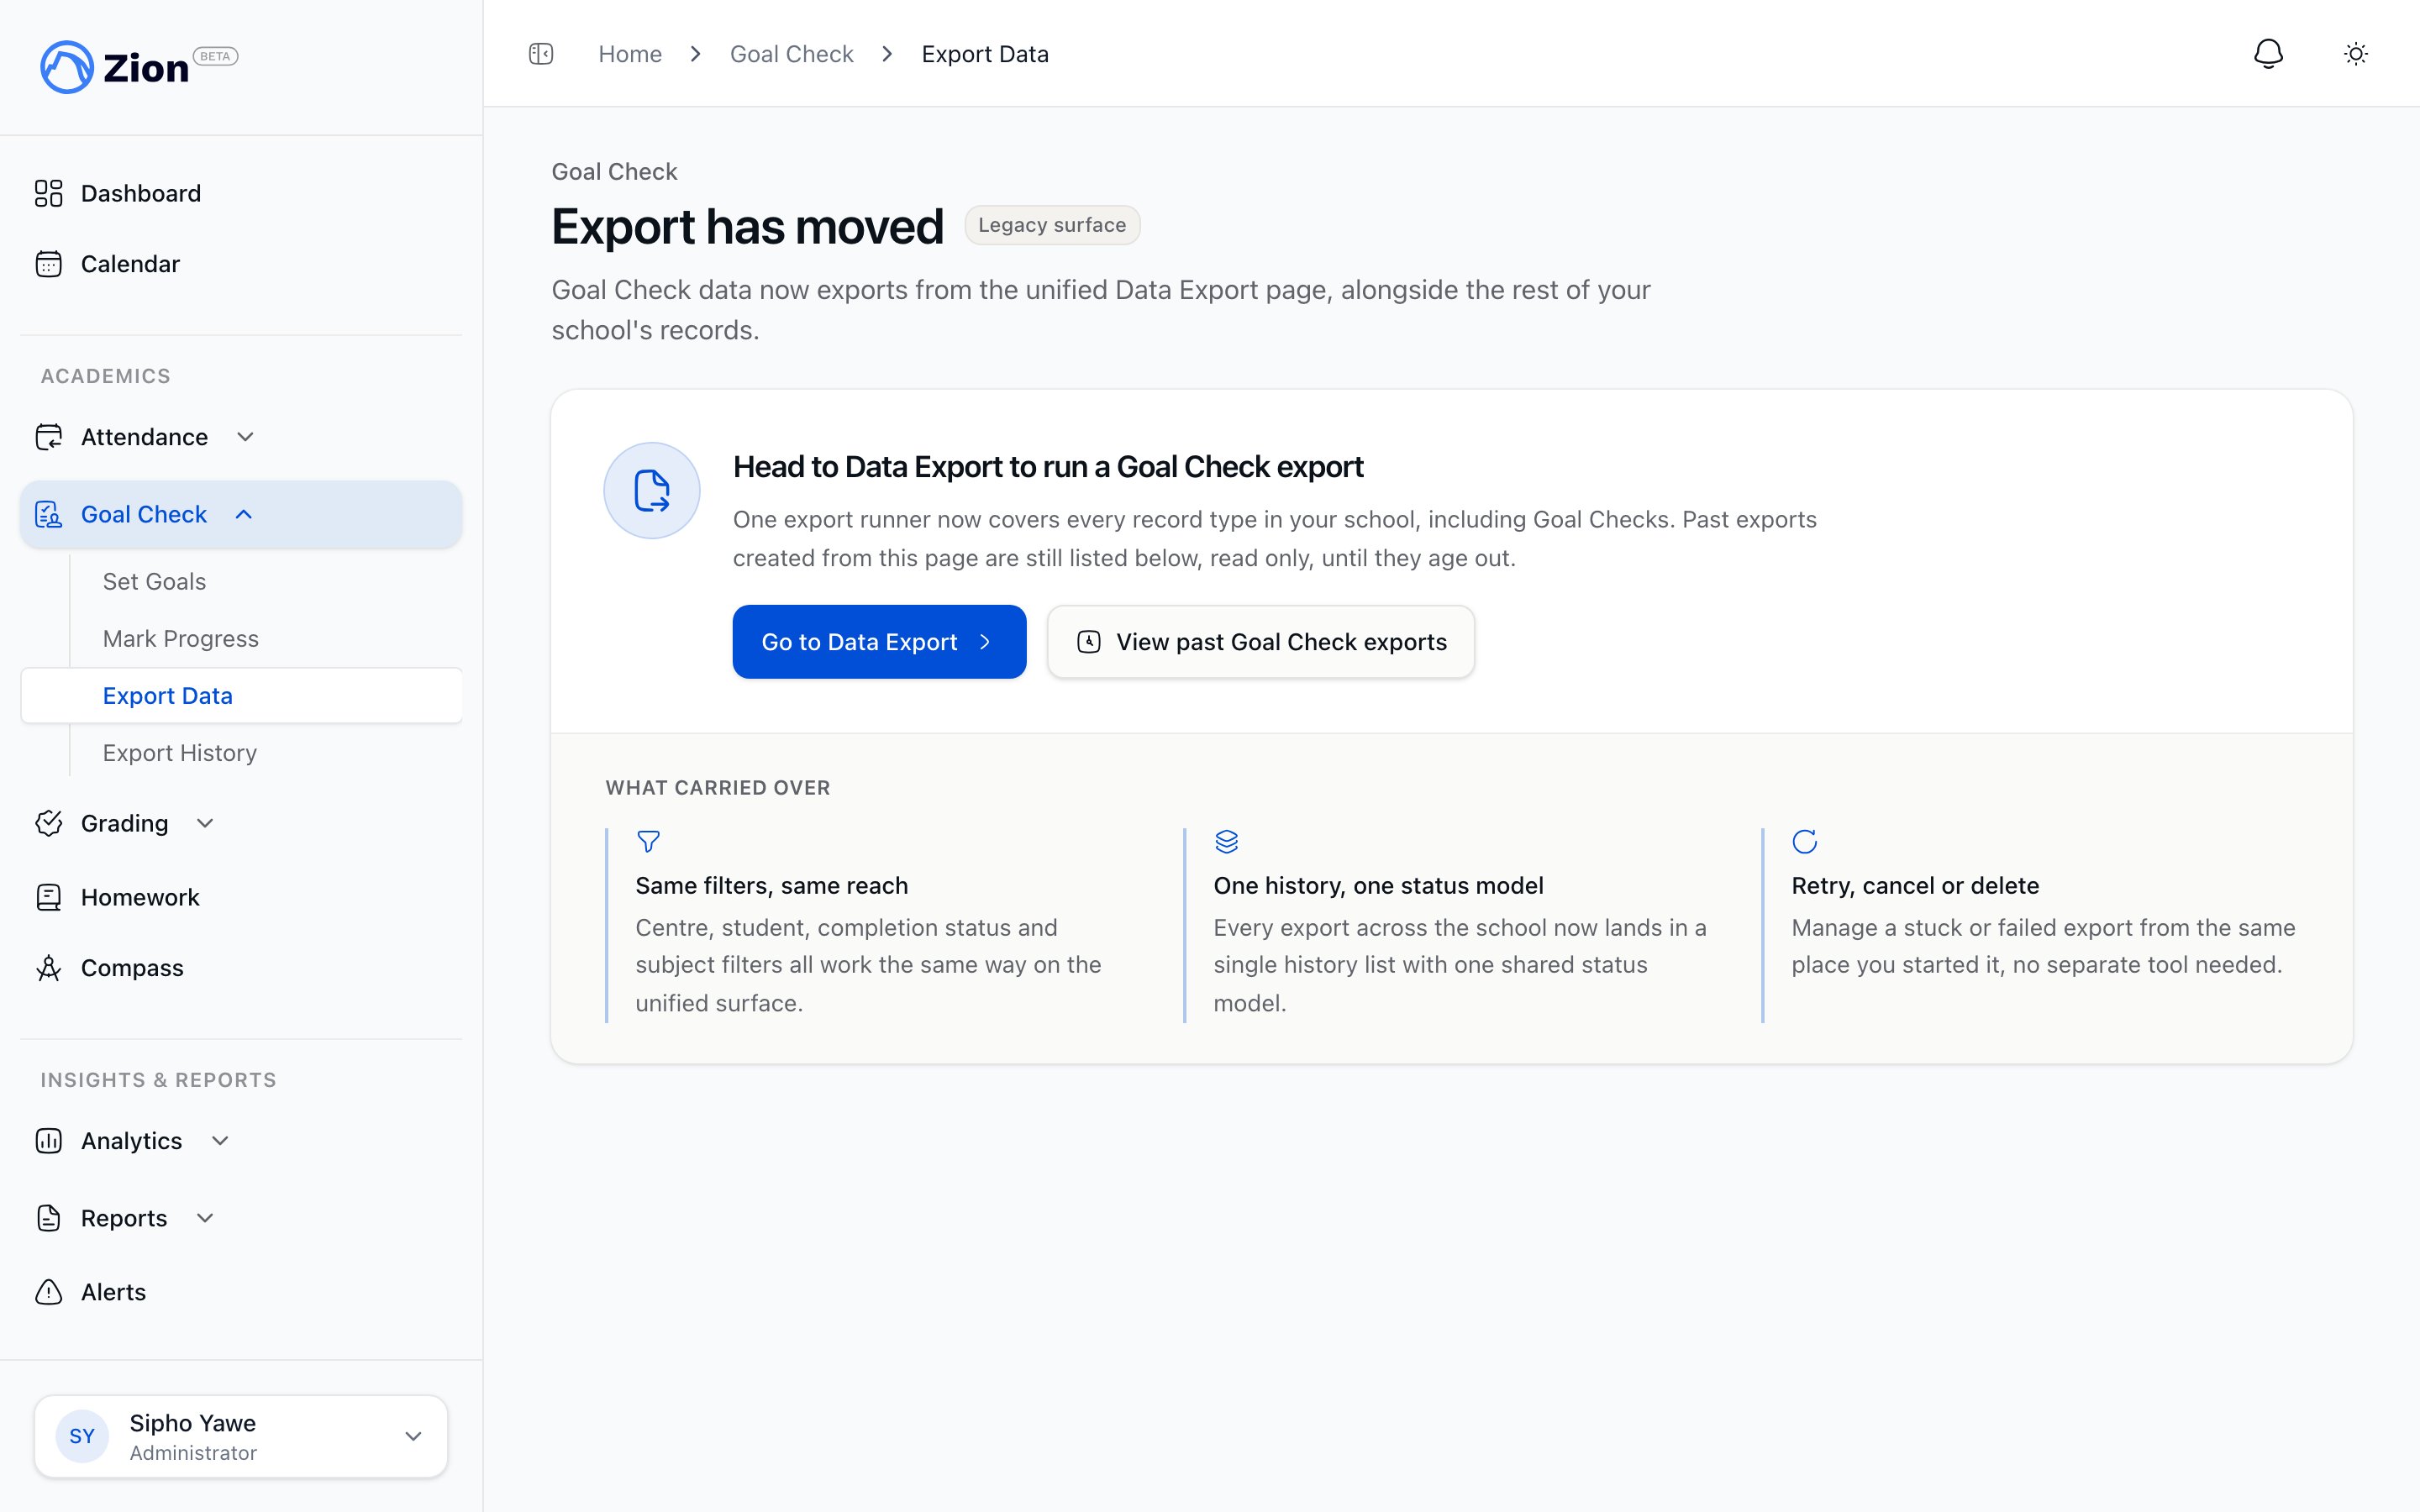2420x1512 pixels.
Task: Click the Homework icon
Action: (48, 897)
